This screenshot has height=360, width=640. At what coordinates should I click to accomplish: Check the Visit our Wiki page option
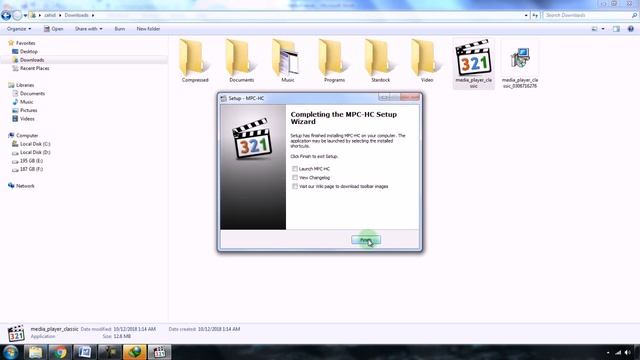(x=295, y=187)
